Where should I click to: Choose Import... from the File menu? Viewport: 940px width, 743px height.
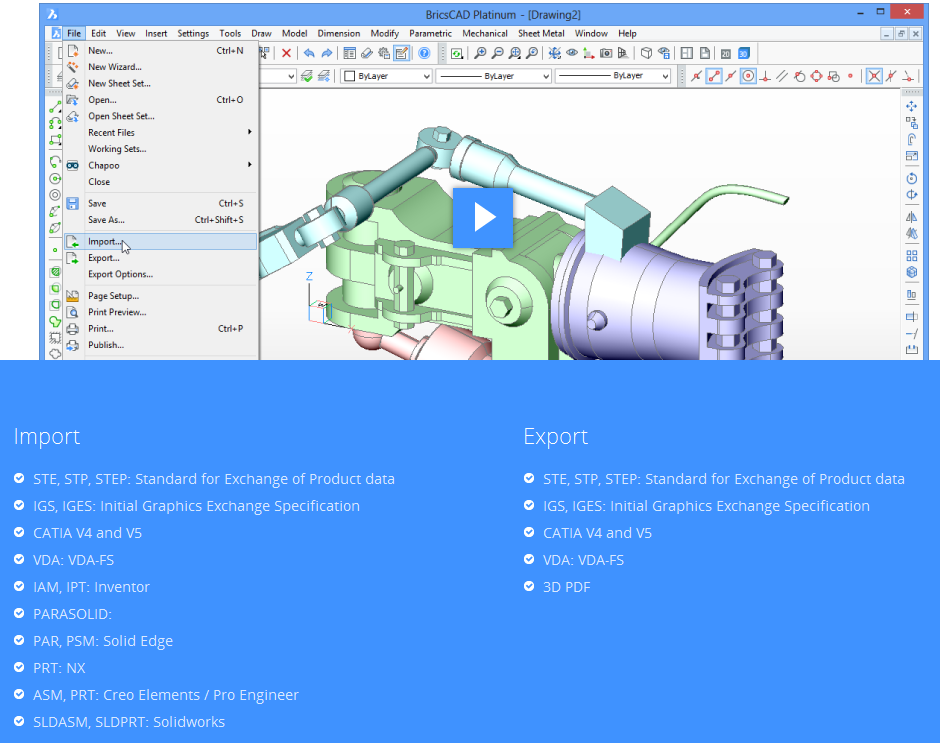pyautogui.click(x=162, y=242)
